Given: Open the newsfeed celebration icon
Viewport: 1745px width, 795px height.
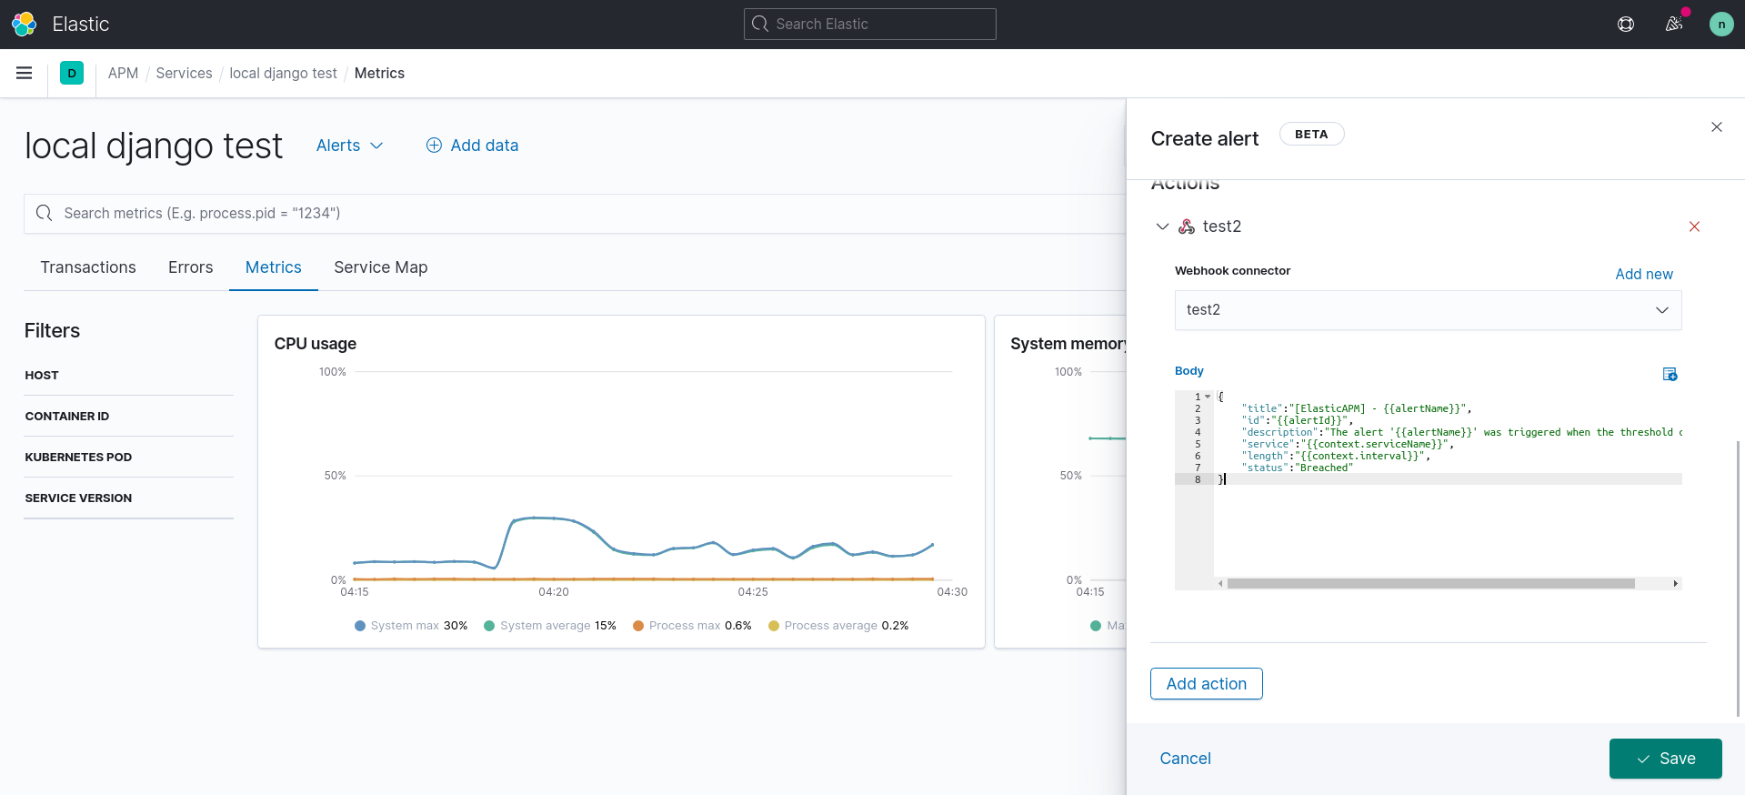Looking at the screenshot, I should pos(1674,24).
